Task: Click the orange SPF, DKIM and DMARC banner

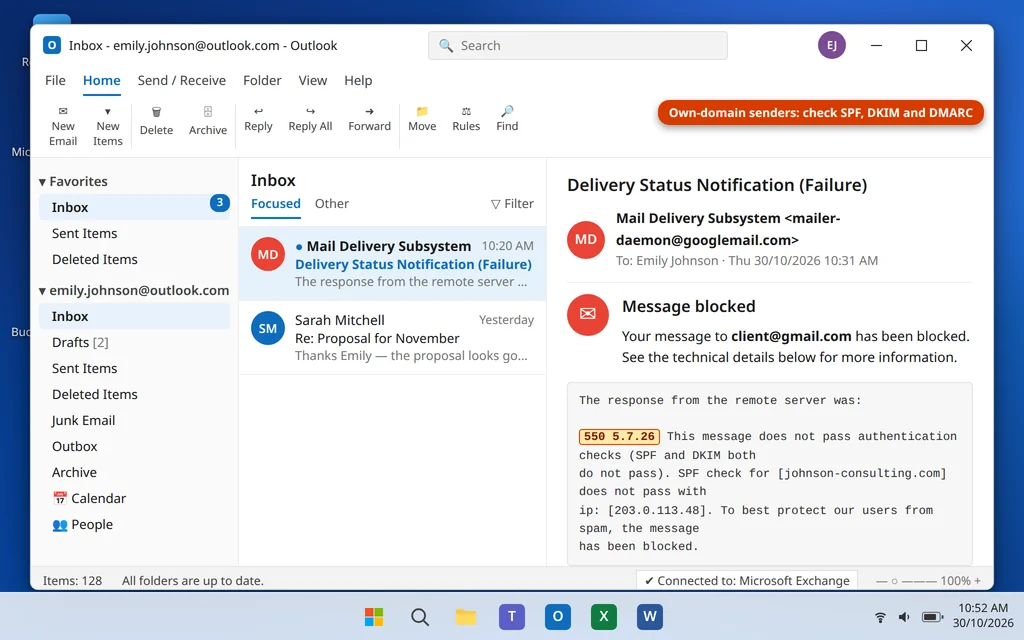Action: click(820, 112)
